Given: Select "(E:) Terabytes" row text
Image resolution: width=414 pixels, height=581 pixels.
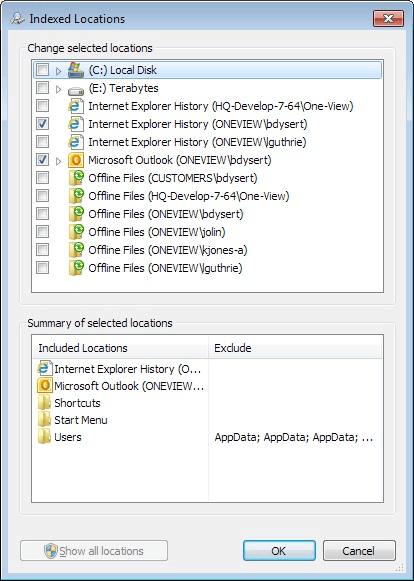Looking at the screenshot, I should pyautogui.click(x=123, y=88).
